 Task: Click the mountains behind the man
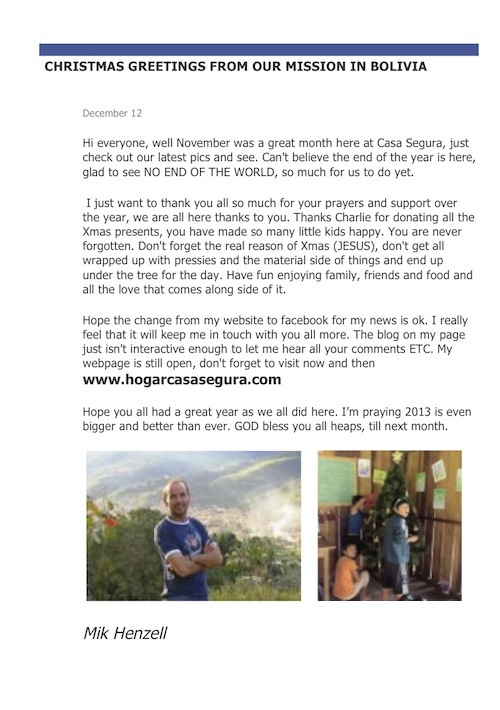click(x=195, y=480)
